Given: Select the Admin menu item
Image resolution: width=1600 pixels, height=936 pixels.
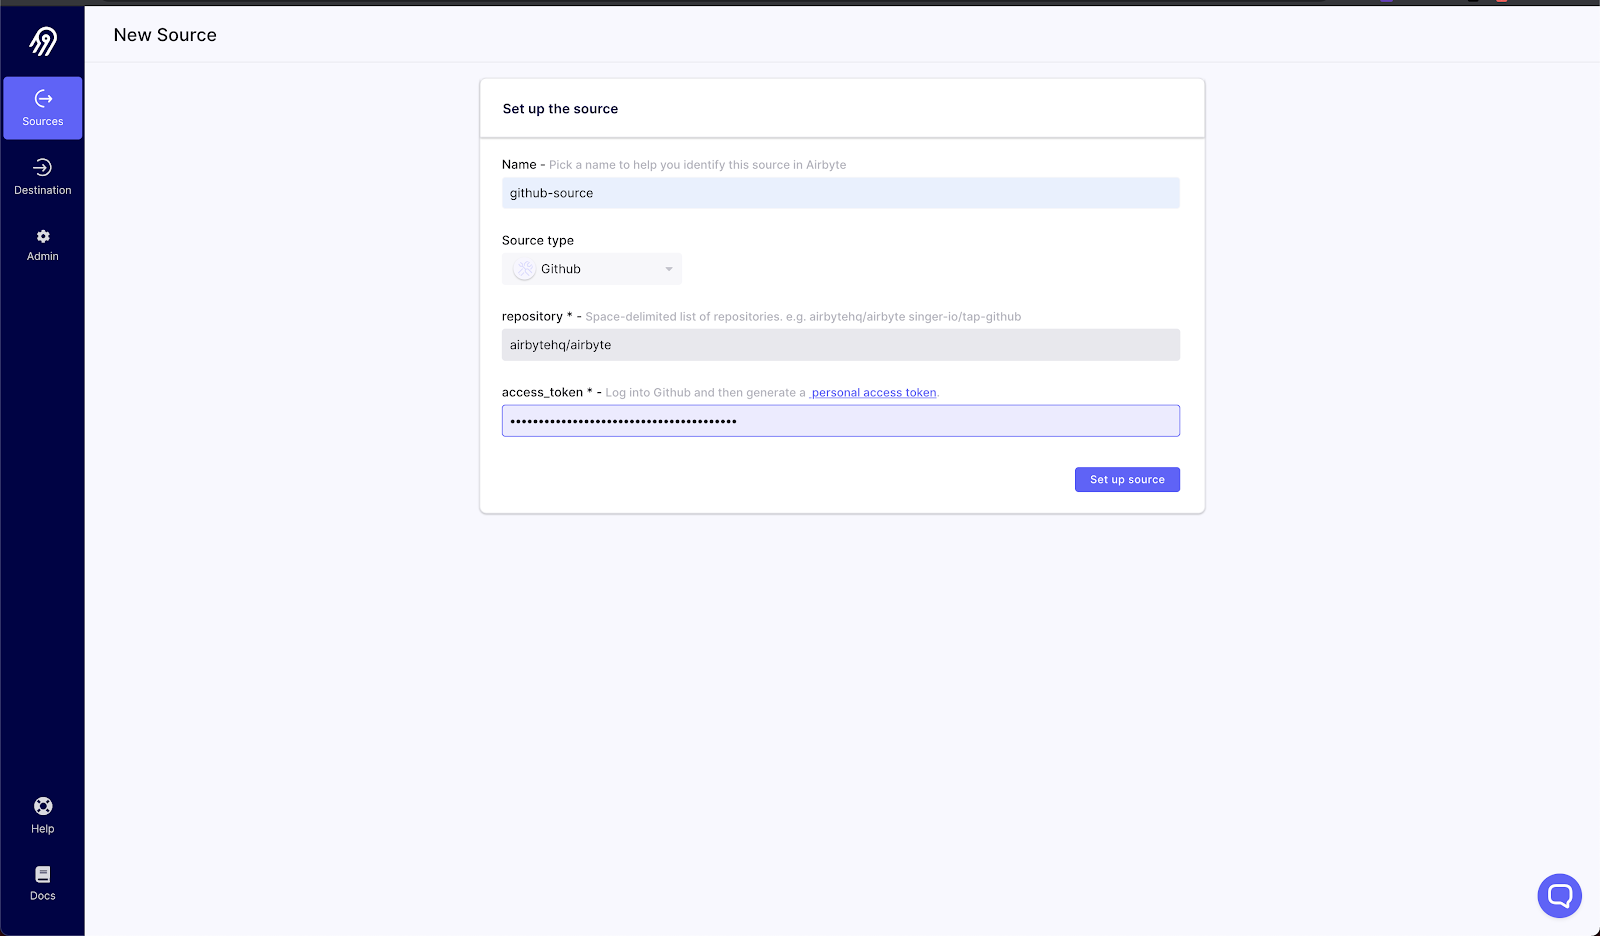Looking at the screenshot, I should point(42,245).
